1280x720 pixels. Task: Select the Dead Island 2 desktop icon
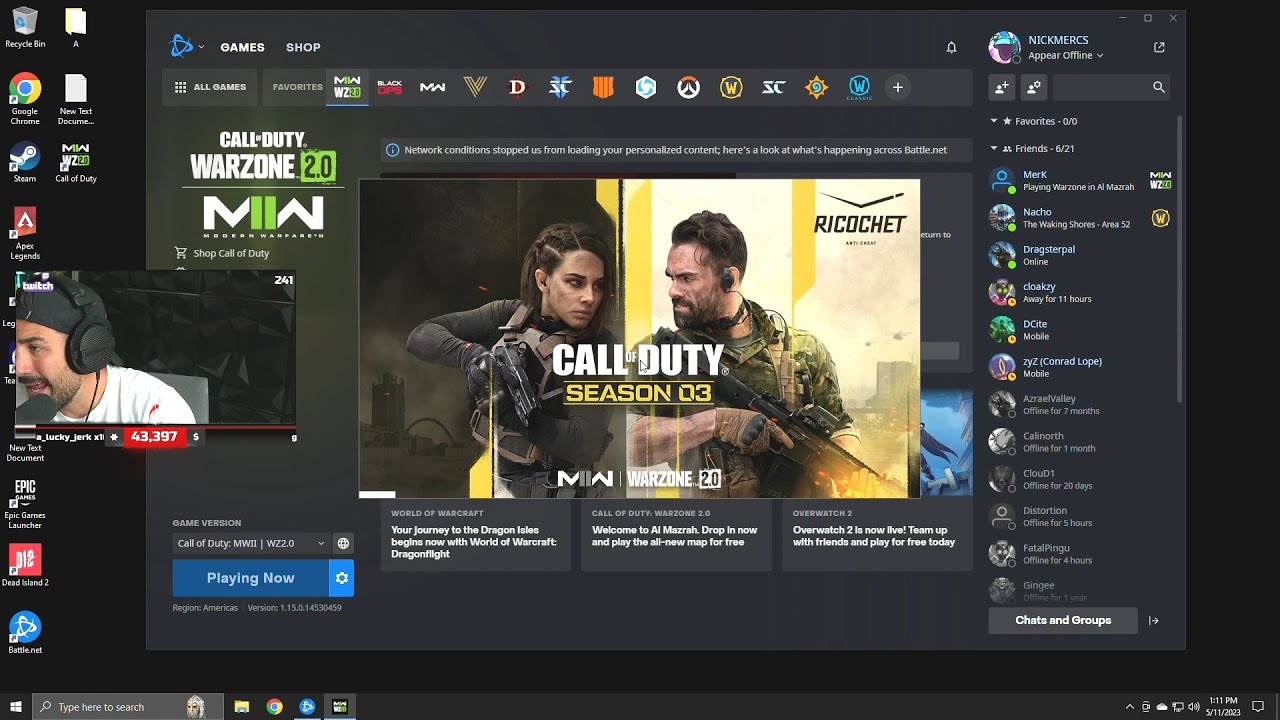25,566
